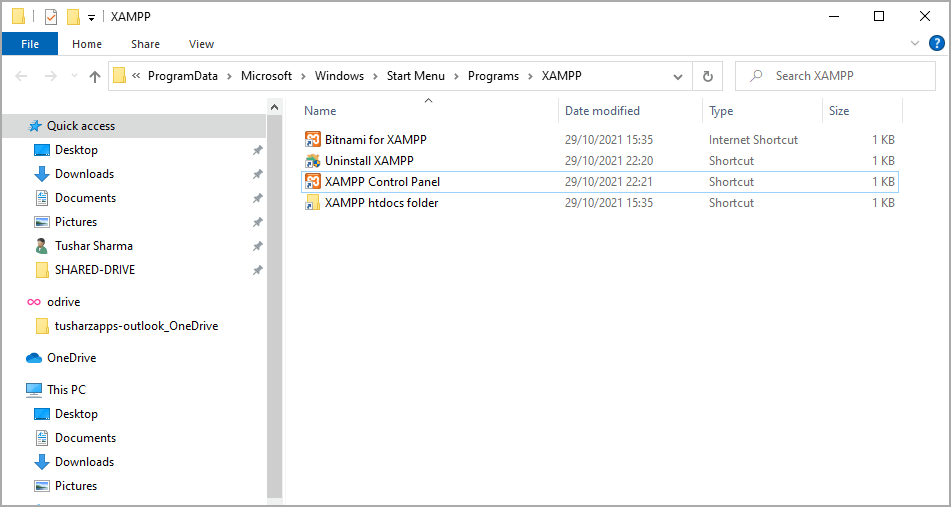Click the XAMPP Control Panel icon

tap(313, 182)
